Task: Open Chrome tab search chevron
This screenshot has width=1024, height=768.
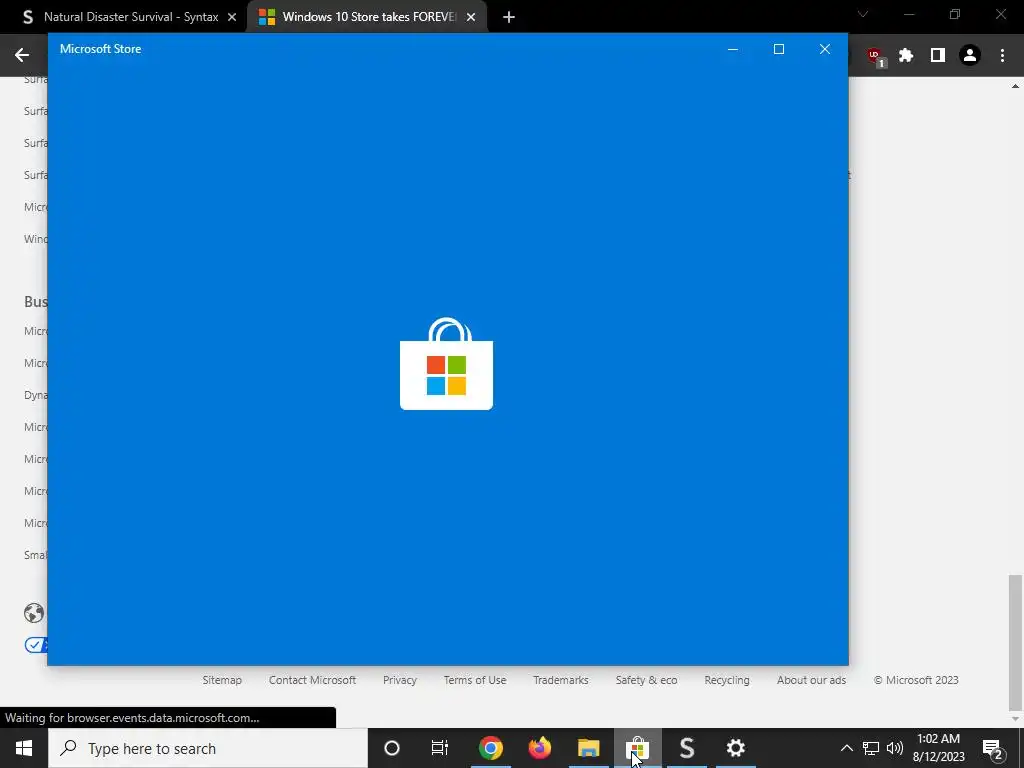Action: [x=863, y=14]
